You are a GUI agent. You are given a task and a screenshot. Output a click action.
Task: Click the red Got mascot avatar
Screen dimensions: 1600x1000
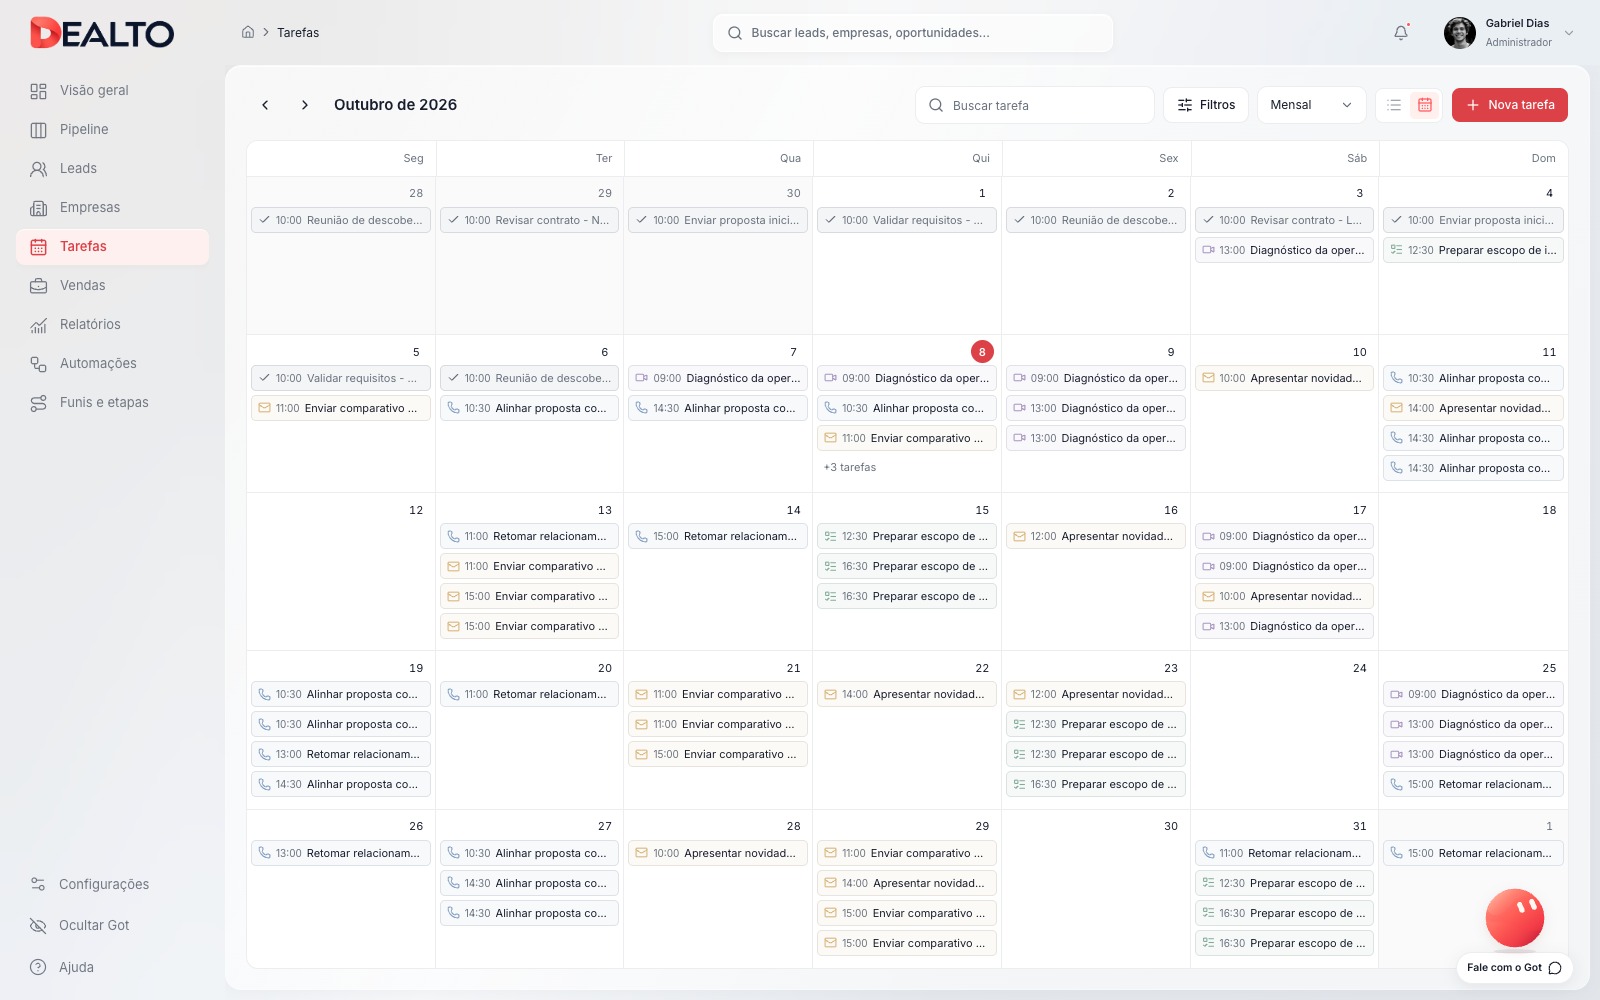point(1515,918)
